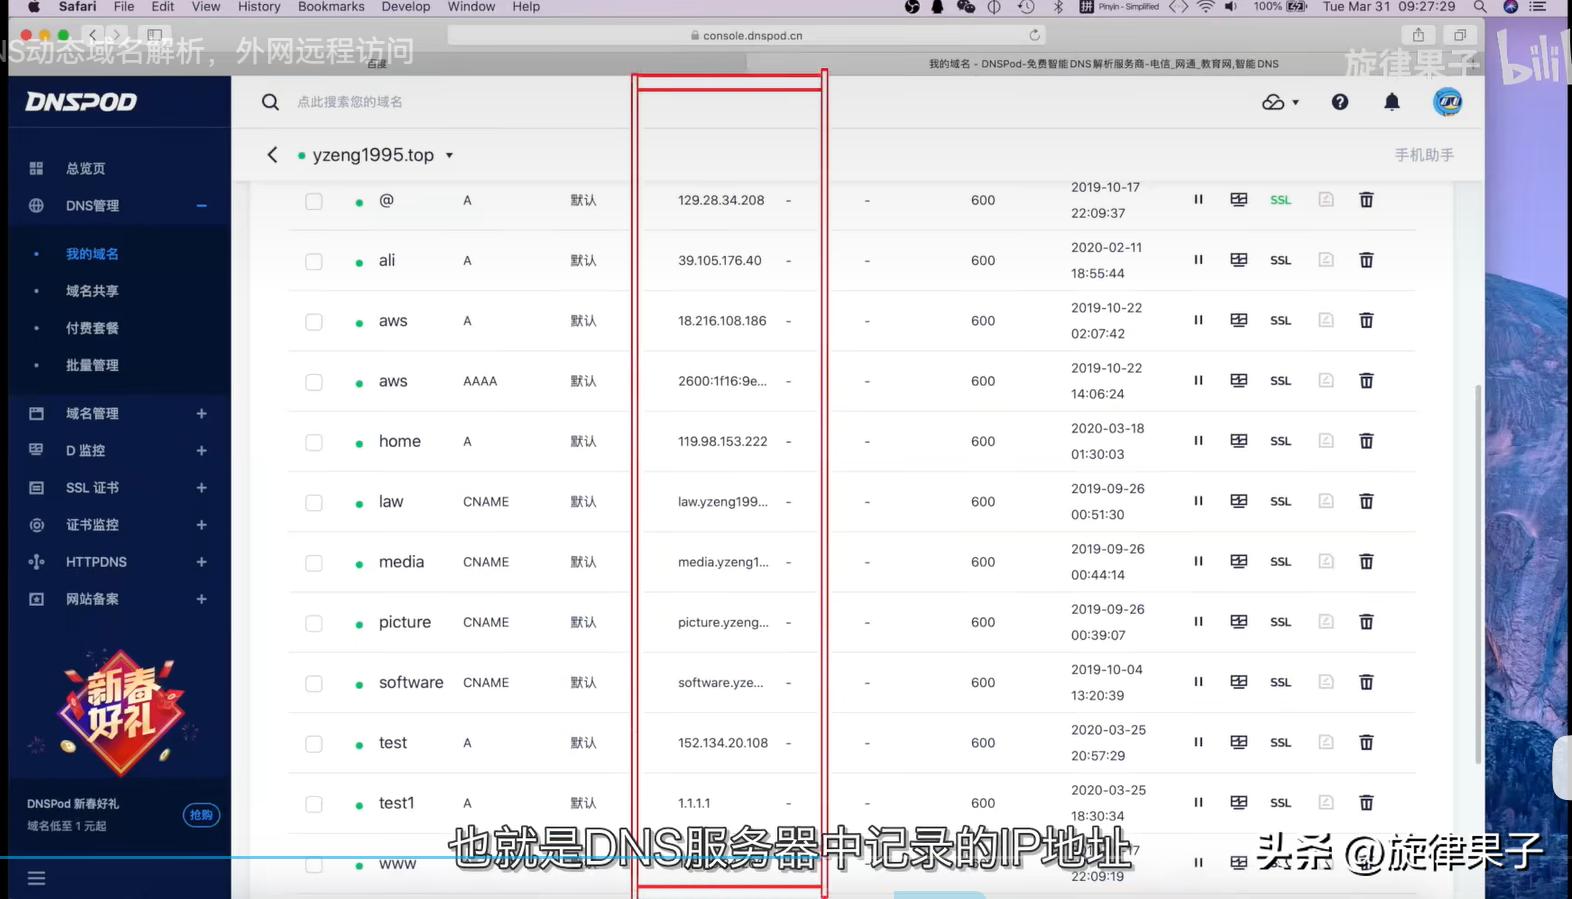Click the 抢购 button in sidebar promo
The image size is (1572, 899).
pos(201,815)
